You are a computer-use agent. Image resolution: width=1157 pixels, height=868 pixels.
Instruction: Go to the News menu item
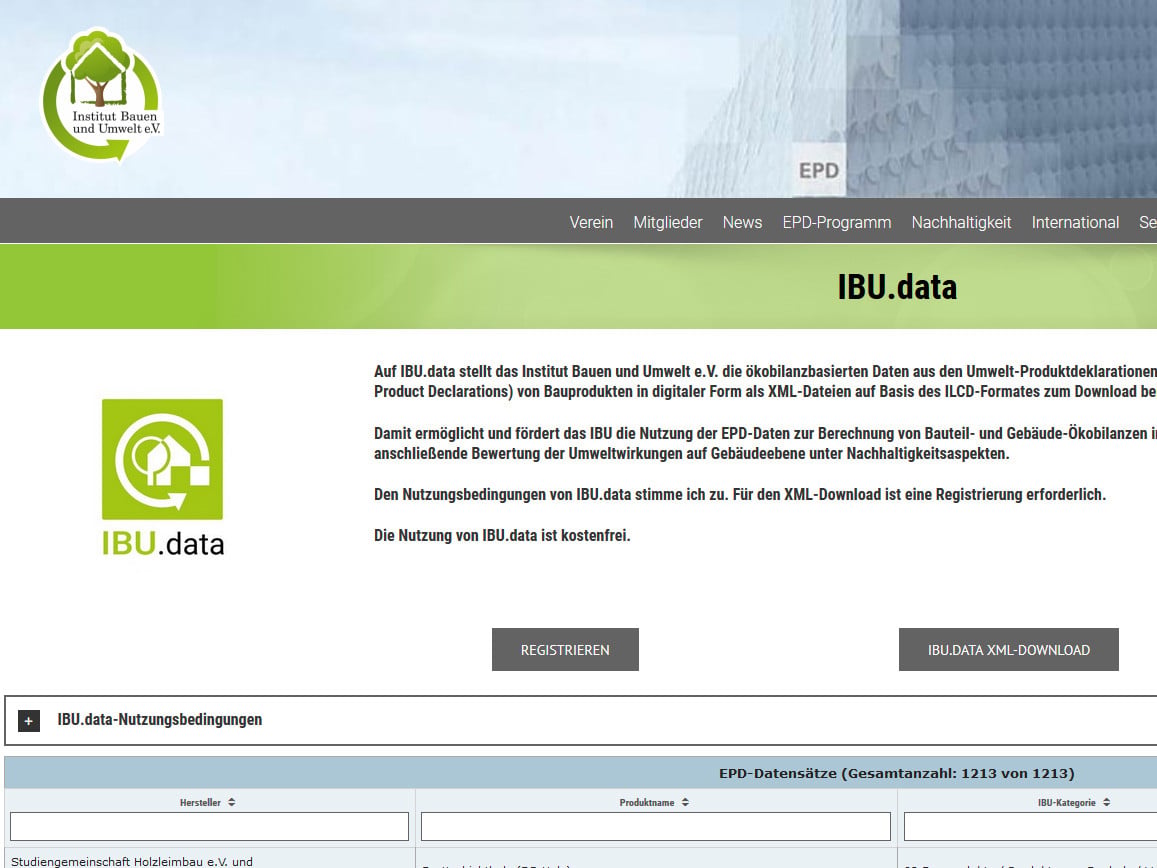pos(742,222)
